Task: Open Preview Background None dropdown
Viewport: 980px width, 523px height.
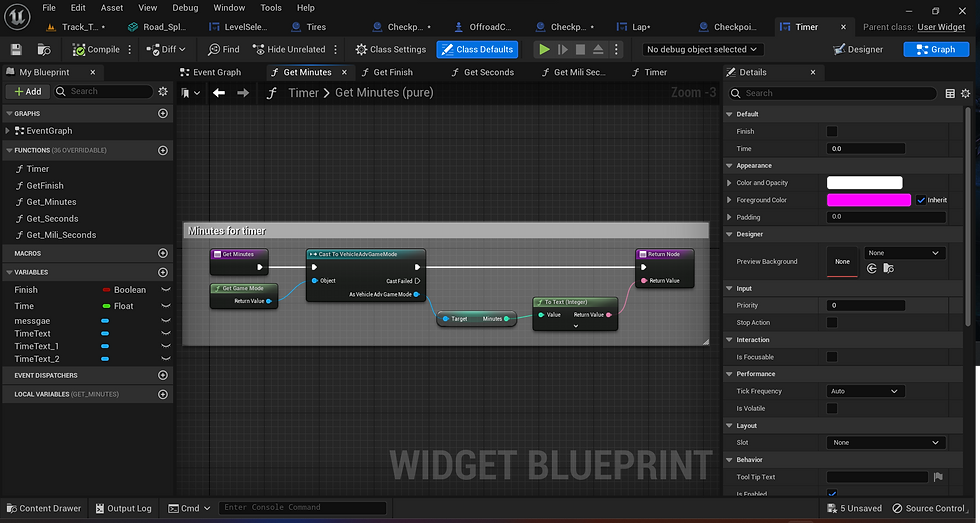Action: (904, 253)
